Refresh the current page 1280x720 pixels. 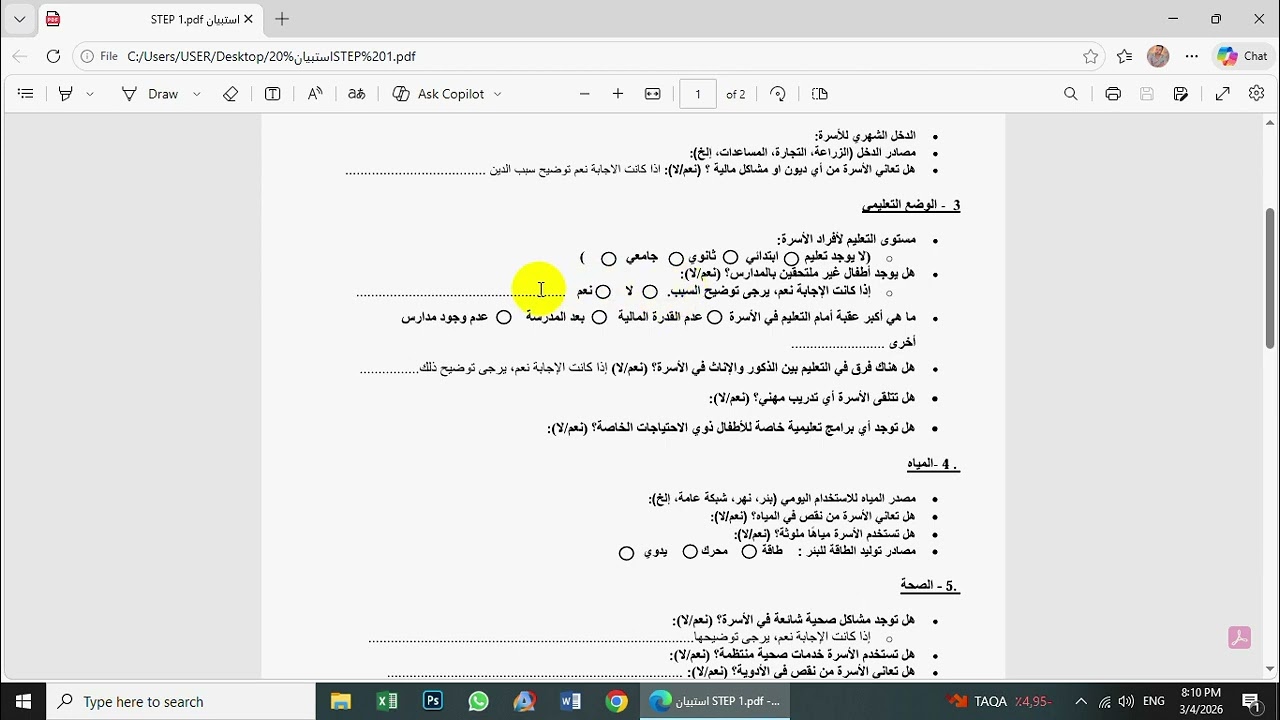point(54,57)
